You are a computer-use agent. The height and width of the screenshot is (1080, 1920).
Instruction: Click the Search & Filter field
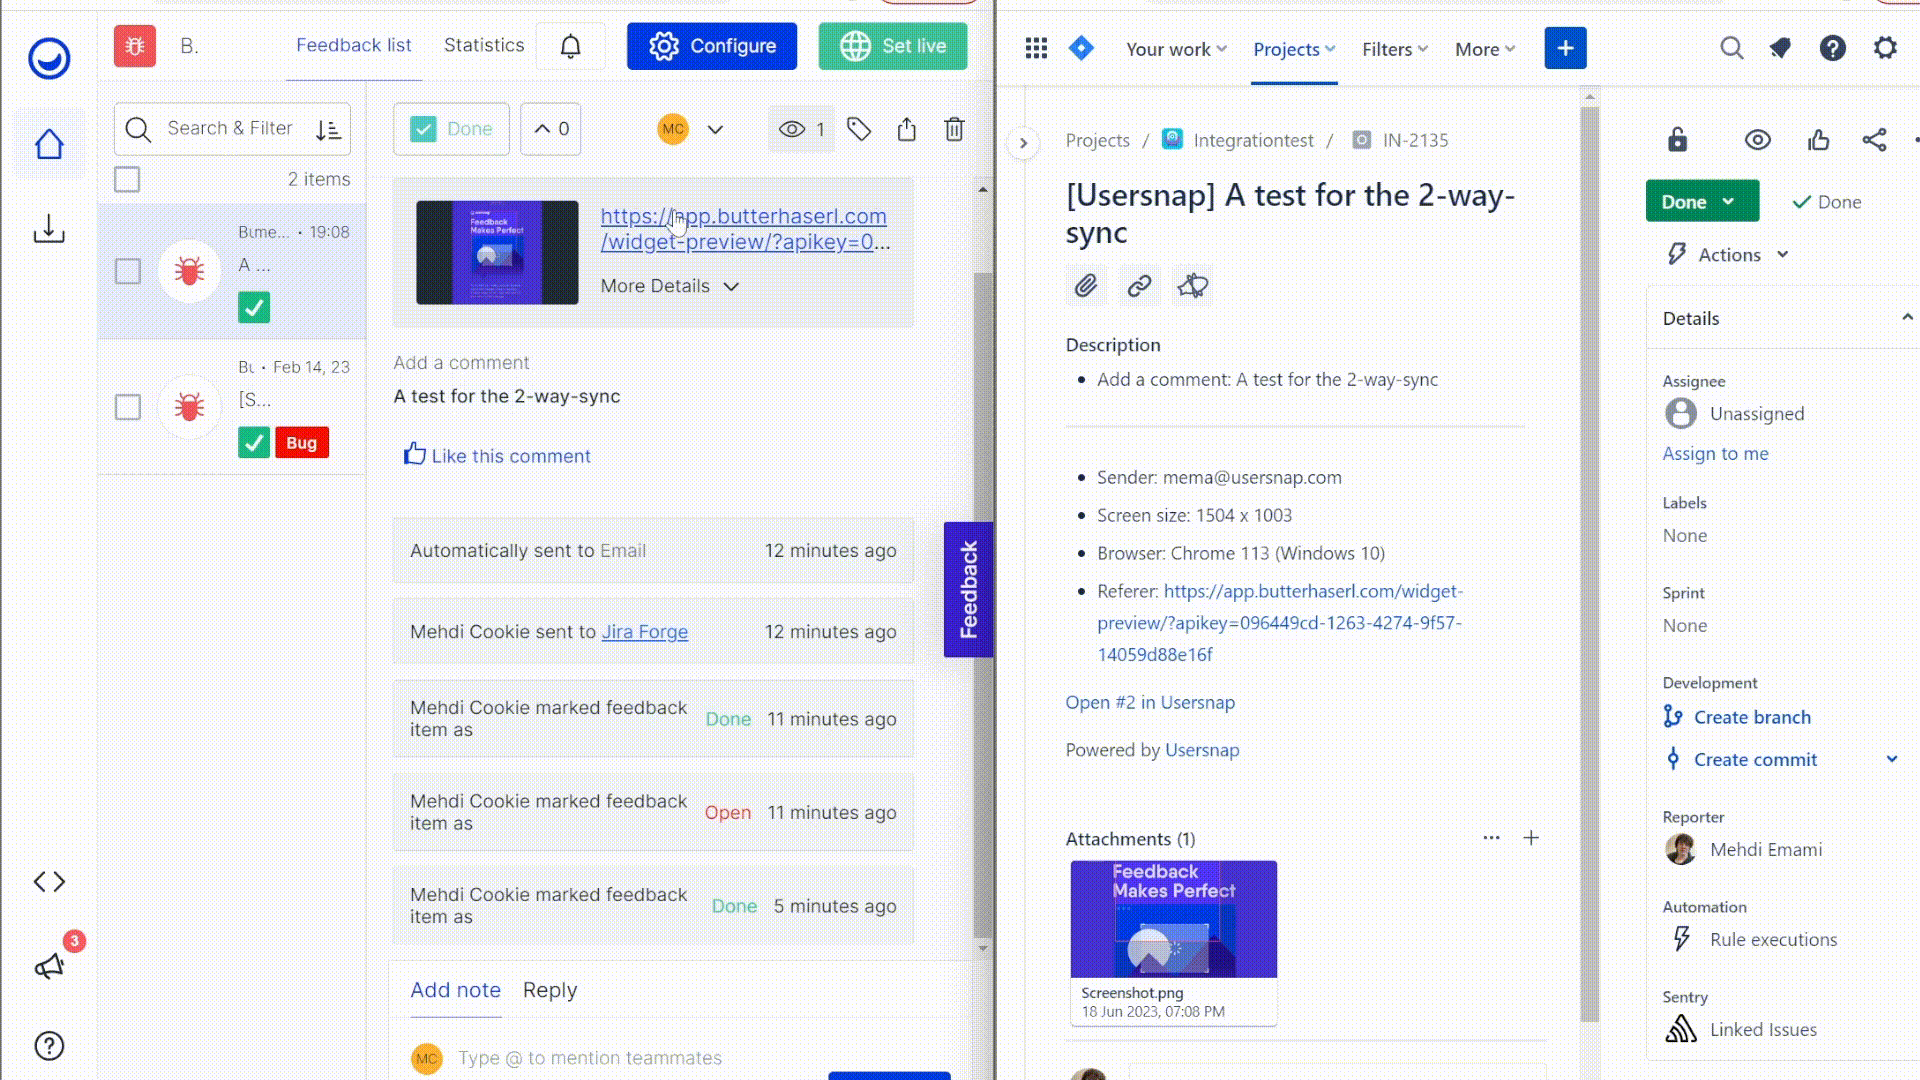click(232, 129)
